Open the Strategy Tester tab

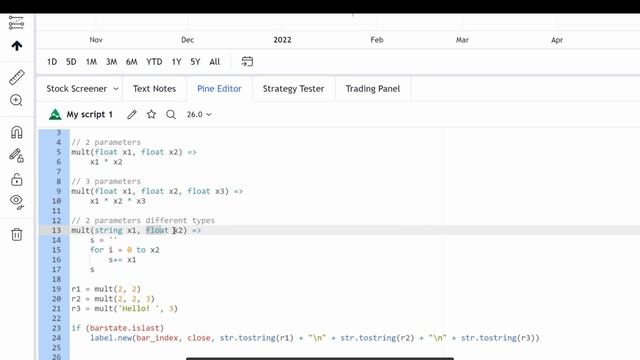click(293, 89)
